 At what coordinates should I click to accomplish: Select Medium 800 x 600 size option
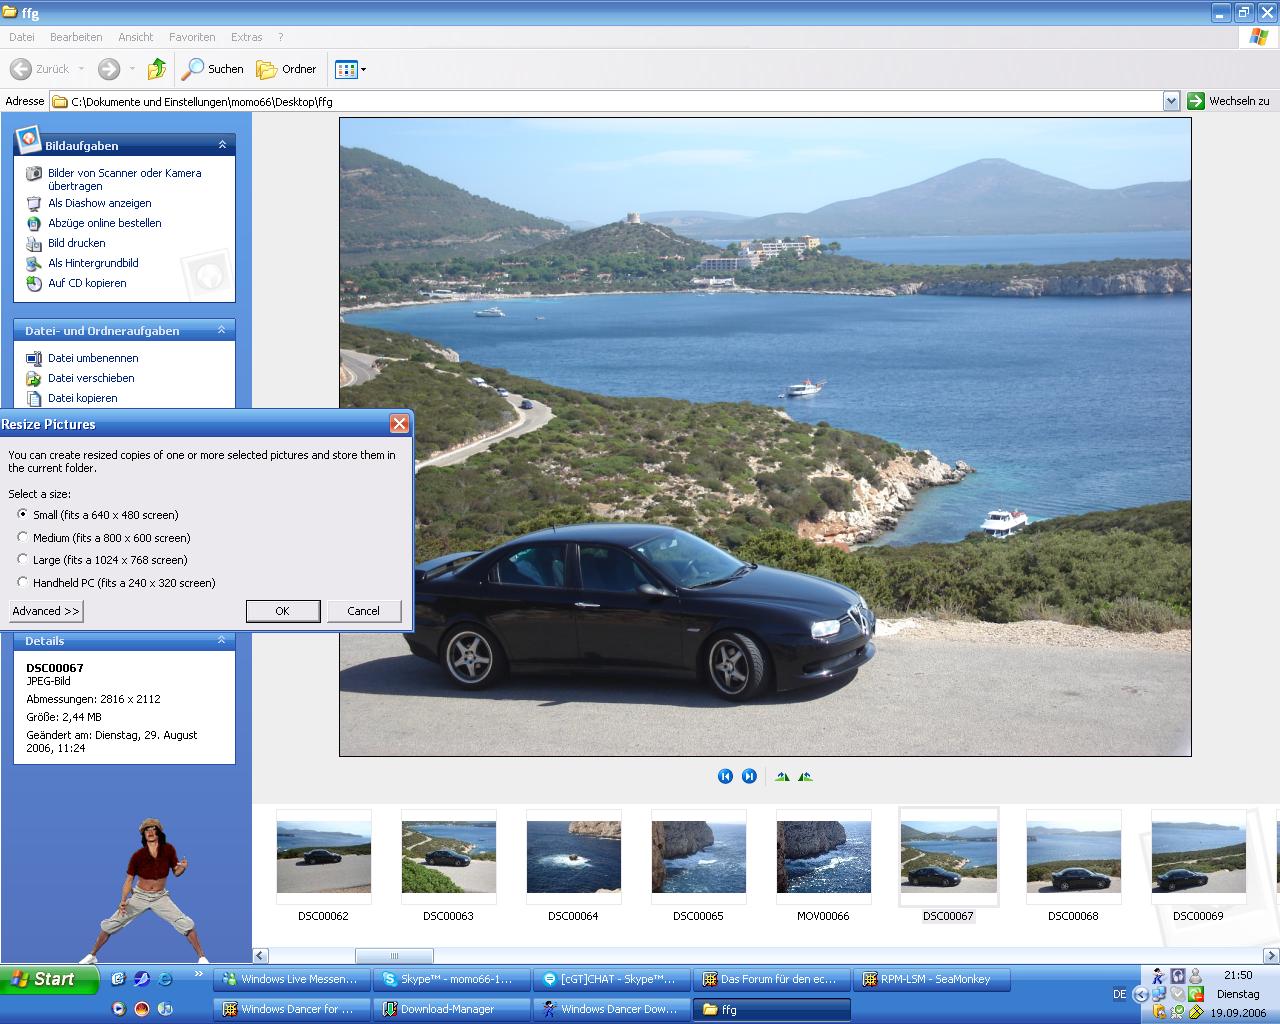click(x=23, y=537)
